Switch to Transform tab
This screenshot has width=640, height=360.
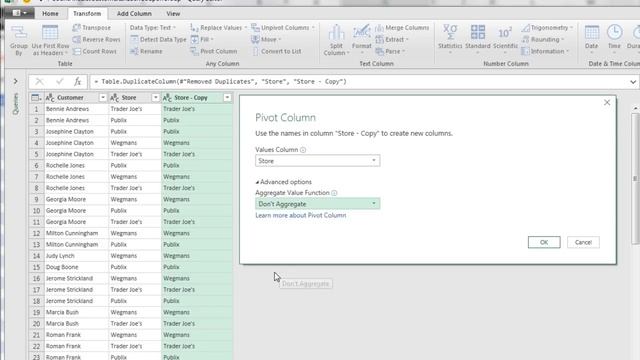[x=87, y=13]
